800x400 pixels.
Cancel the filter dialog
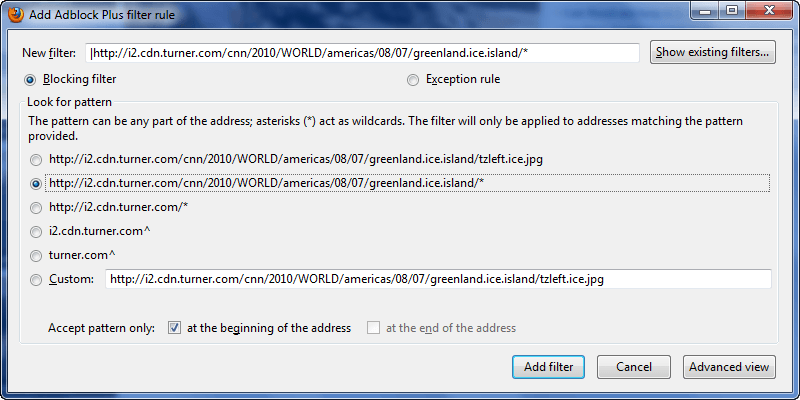[x=634, y=367]
